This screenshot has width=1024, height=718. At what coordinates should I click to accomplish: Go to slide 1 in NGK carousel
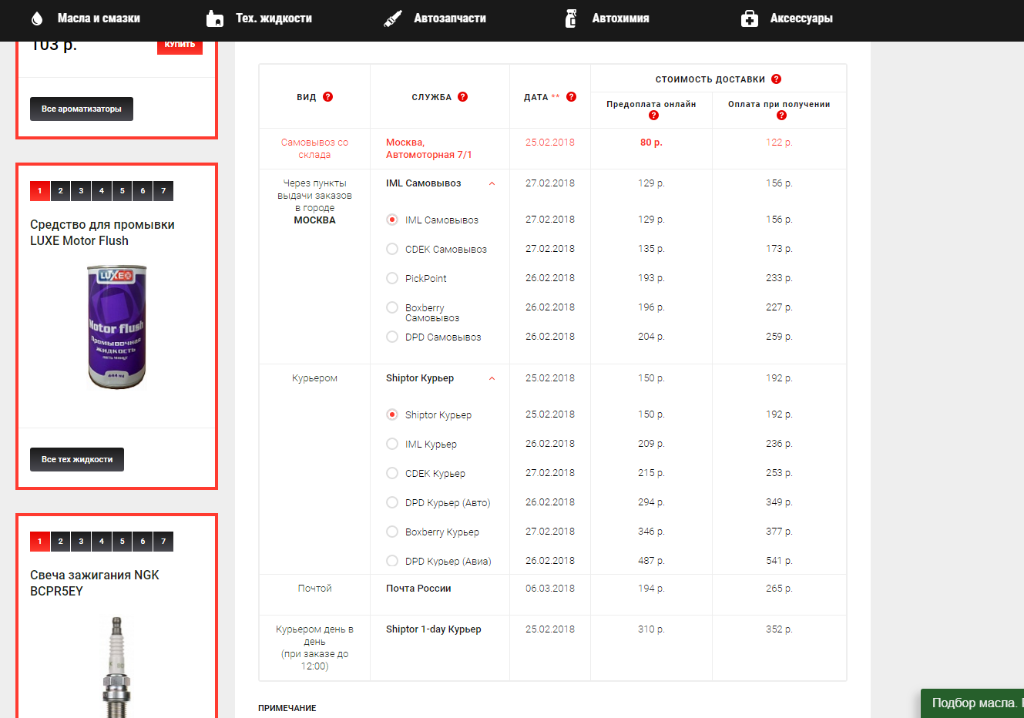(40, 541)
